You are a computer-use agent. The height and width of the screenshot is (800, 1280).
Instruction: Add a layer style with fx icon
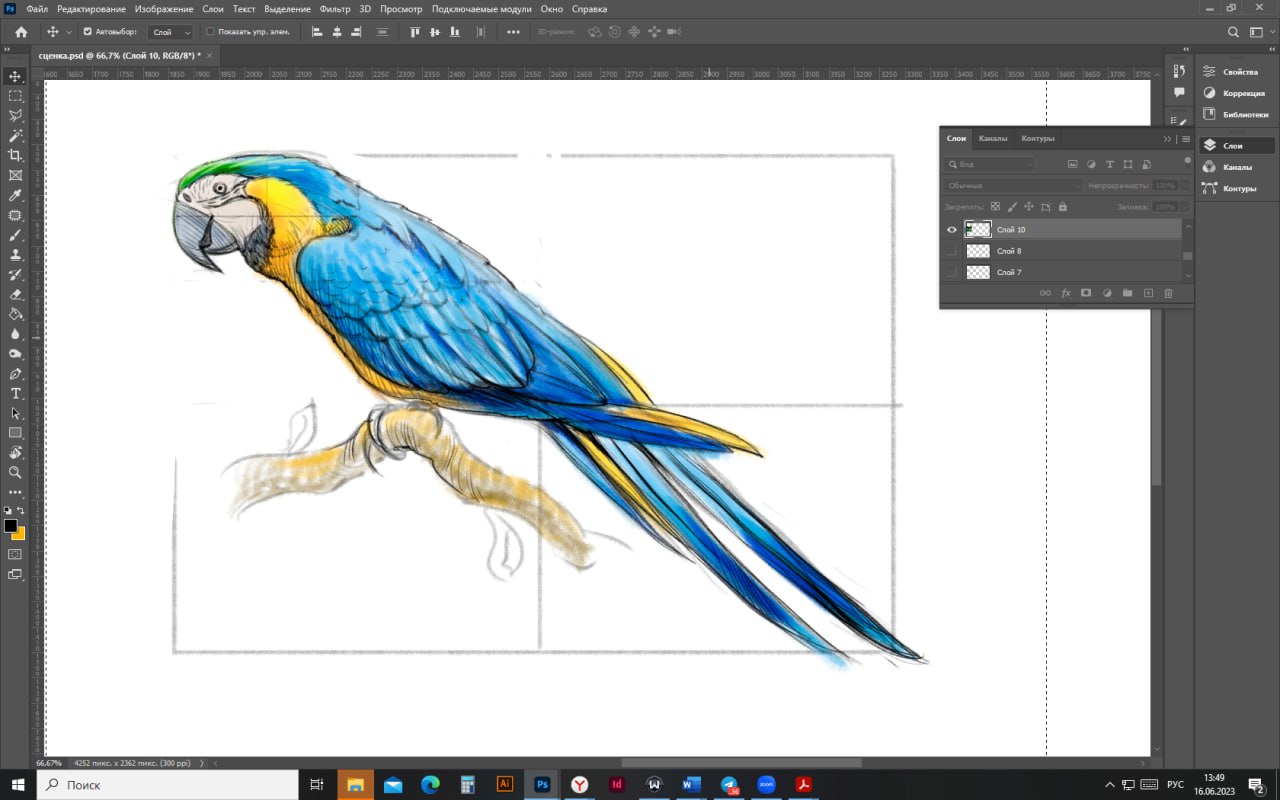pyautogui.click(x=1066, y=293)
